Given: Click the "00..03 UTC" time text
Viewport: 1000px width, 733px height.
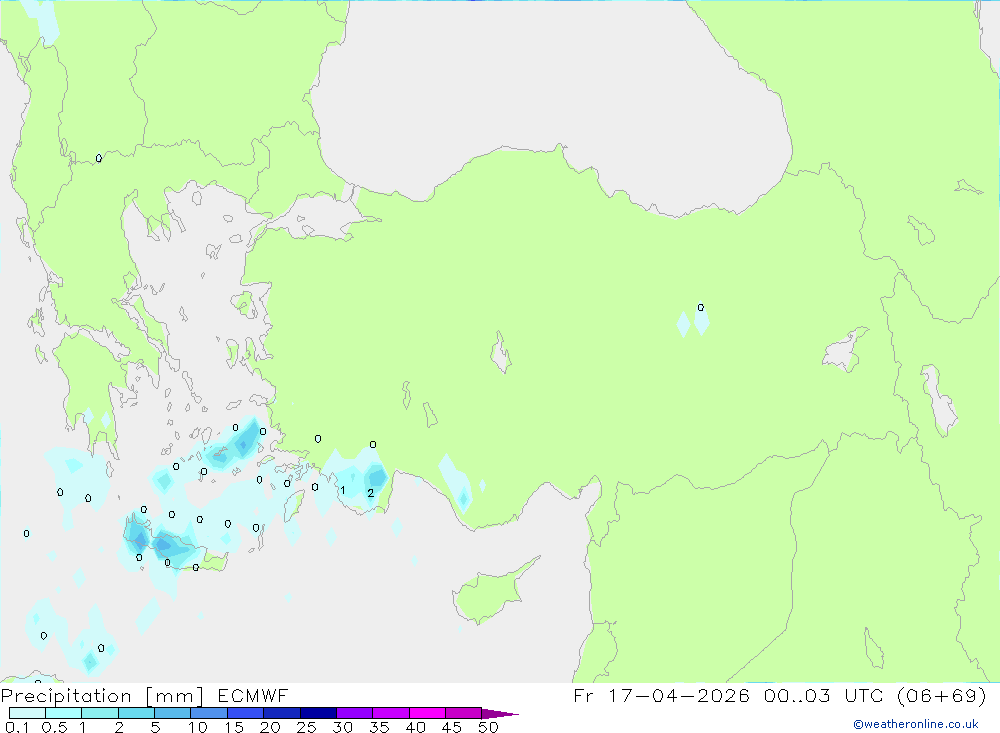Looking at the screenshot, I should pos(823,695).
